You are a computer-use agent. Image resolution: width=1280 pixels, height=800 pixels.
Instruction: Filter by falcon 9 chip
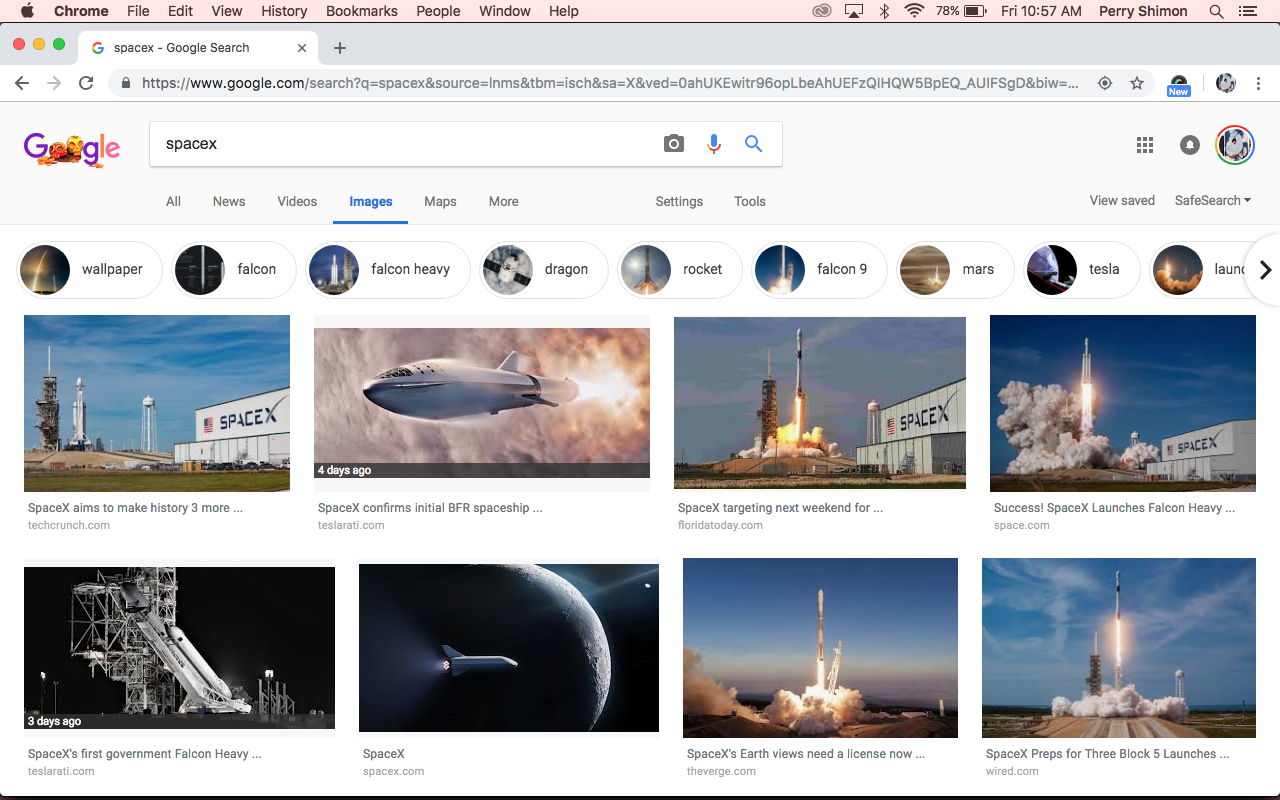[x=819, y=270]
